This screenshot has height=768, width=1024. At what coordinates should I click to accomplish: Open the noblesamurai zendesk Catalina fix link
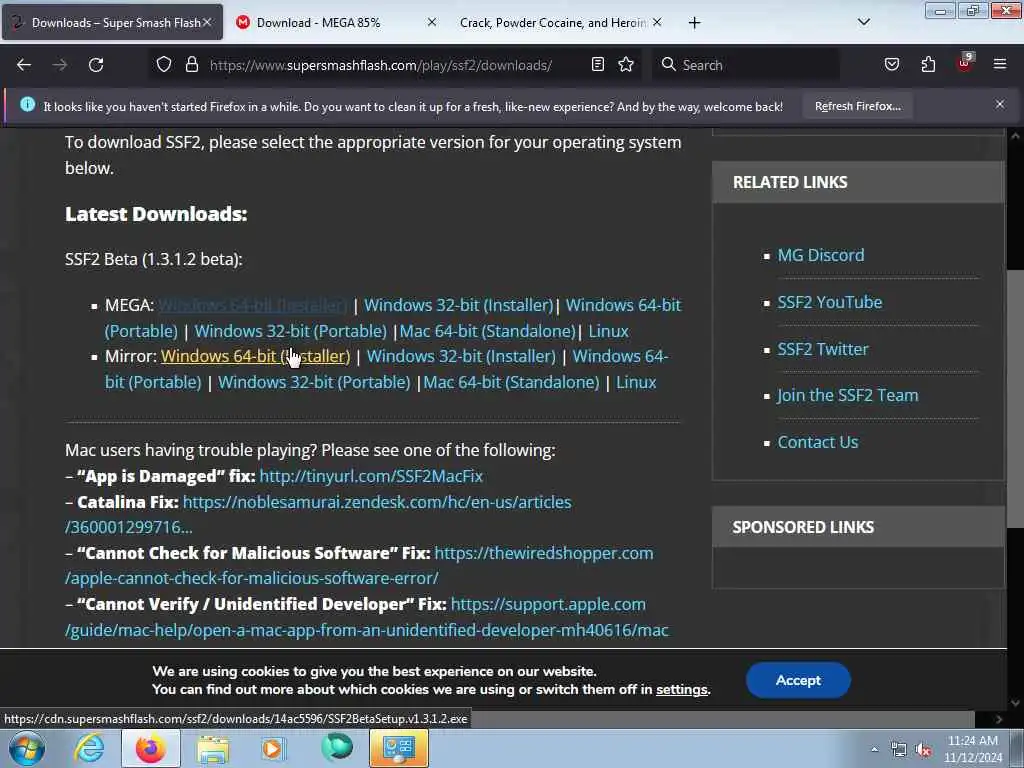[x=377, y=502]
